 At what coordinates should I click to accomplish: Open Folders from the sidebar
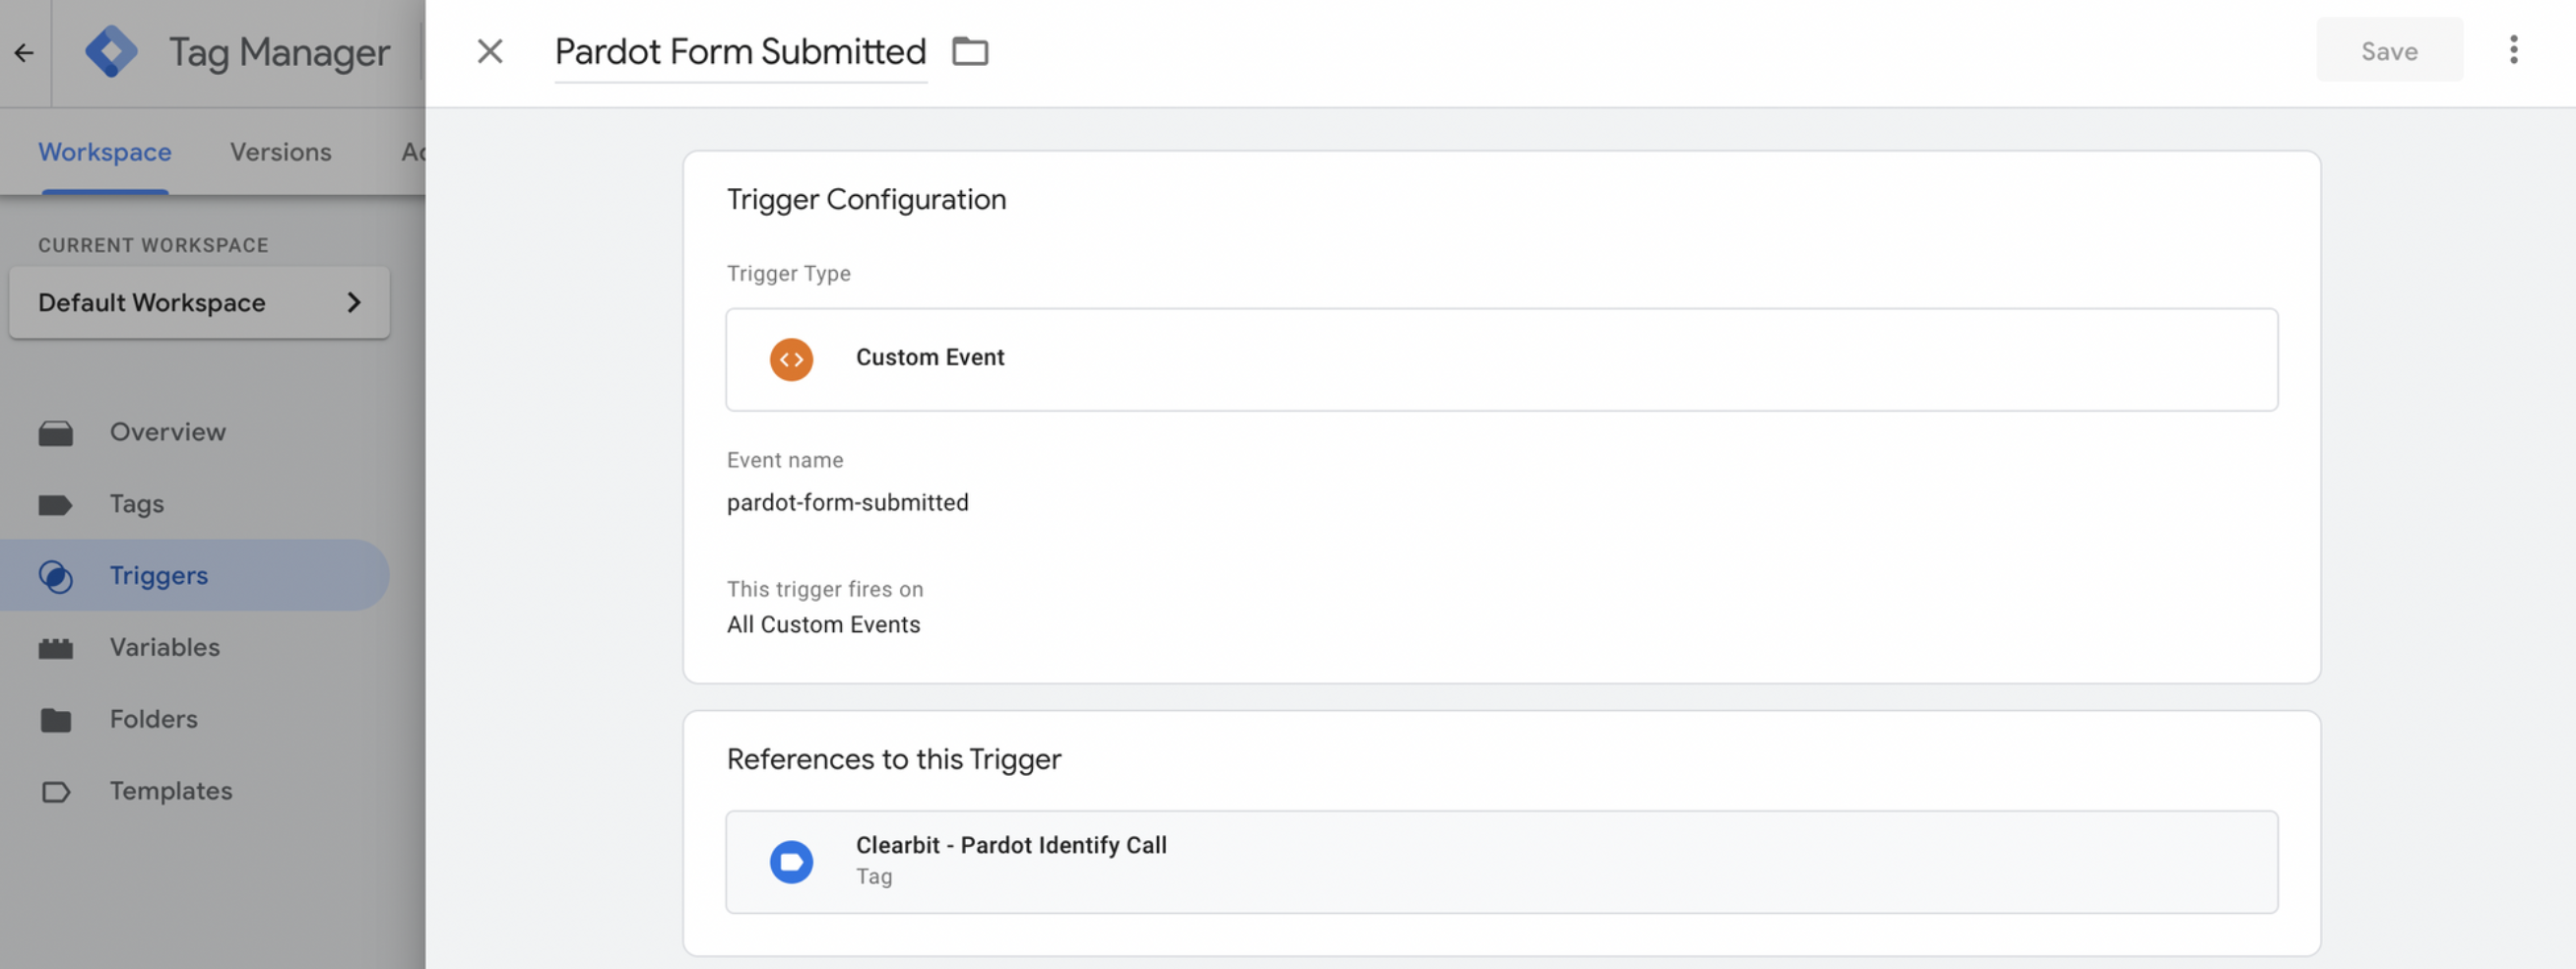[x=153, y=719]
